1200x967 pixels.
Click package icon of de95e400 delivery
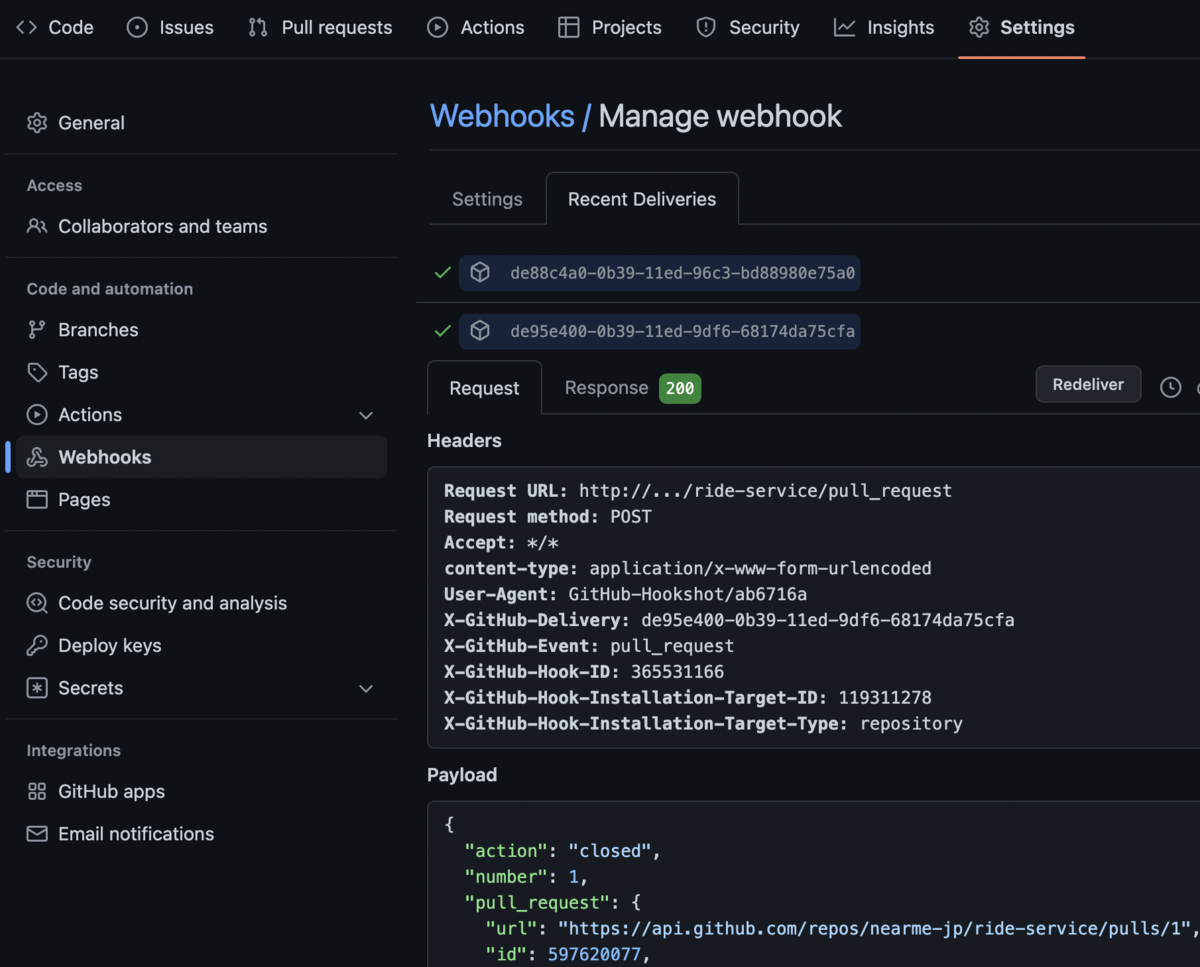[480, 331]
